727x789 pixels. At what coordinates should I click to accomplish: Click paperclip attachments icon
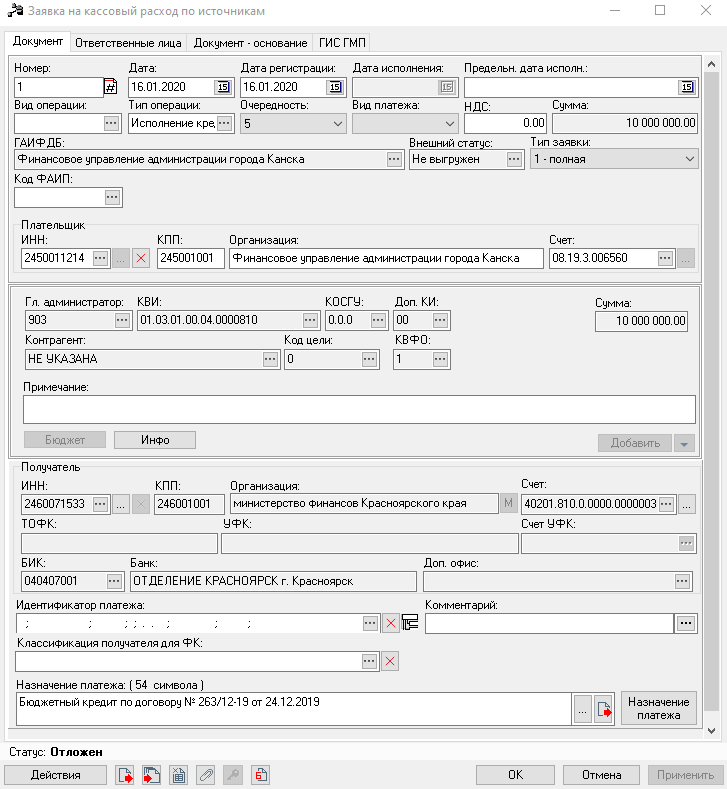point(206,775)
